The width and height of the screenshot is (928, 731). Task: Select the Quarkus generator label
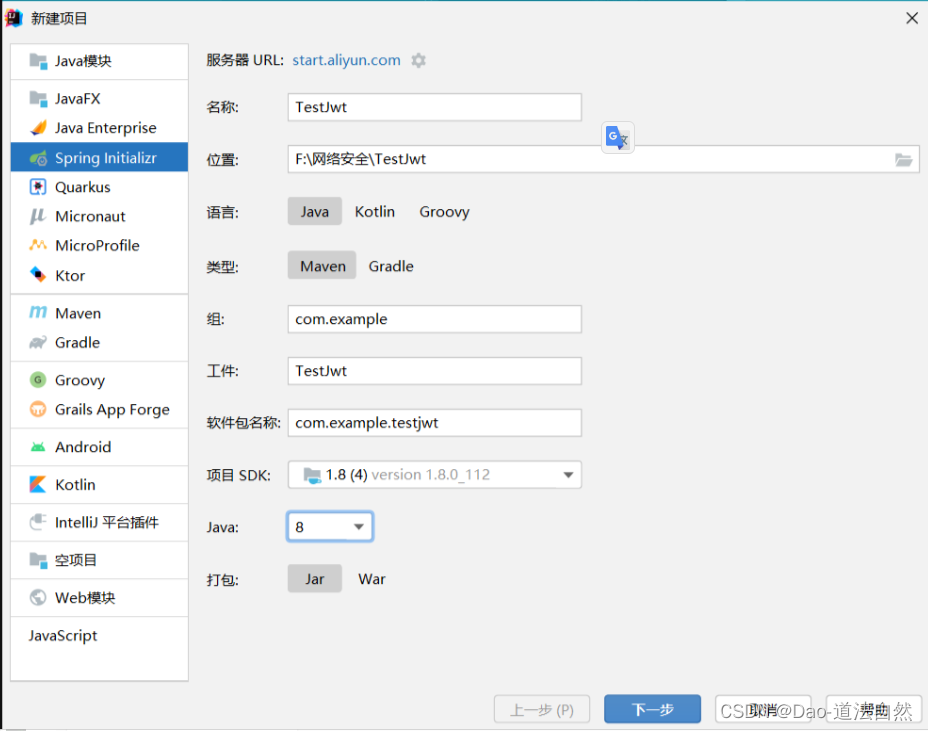[83, 187]
